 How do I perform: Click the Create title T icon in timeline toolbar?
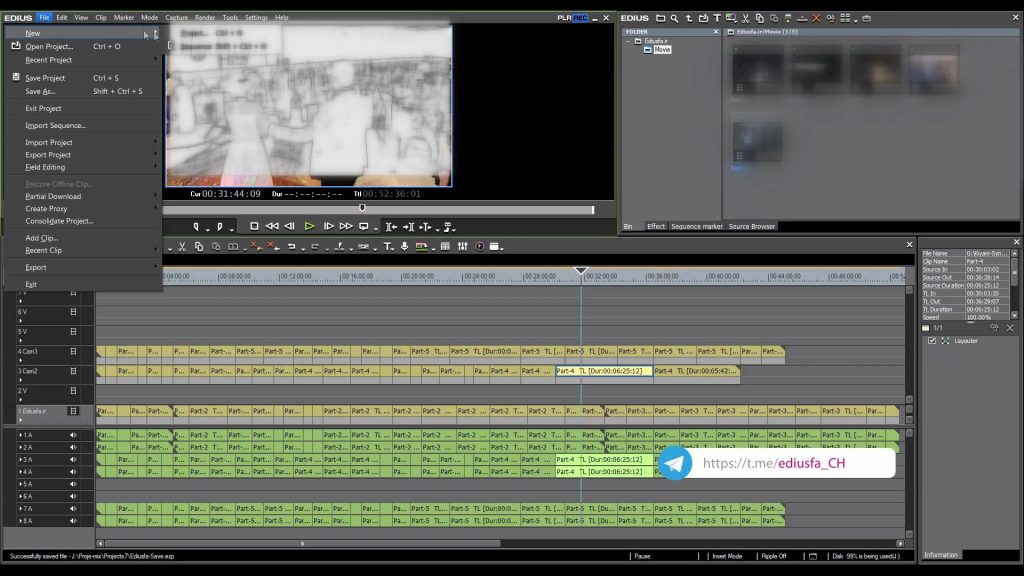click(387, 246)
